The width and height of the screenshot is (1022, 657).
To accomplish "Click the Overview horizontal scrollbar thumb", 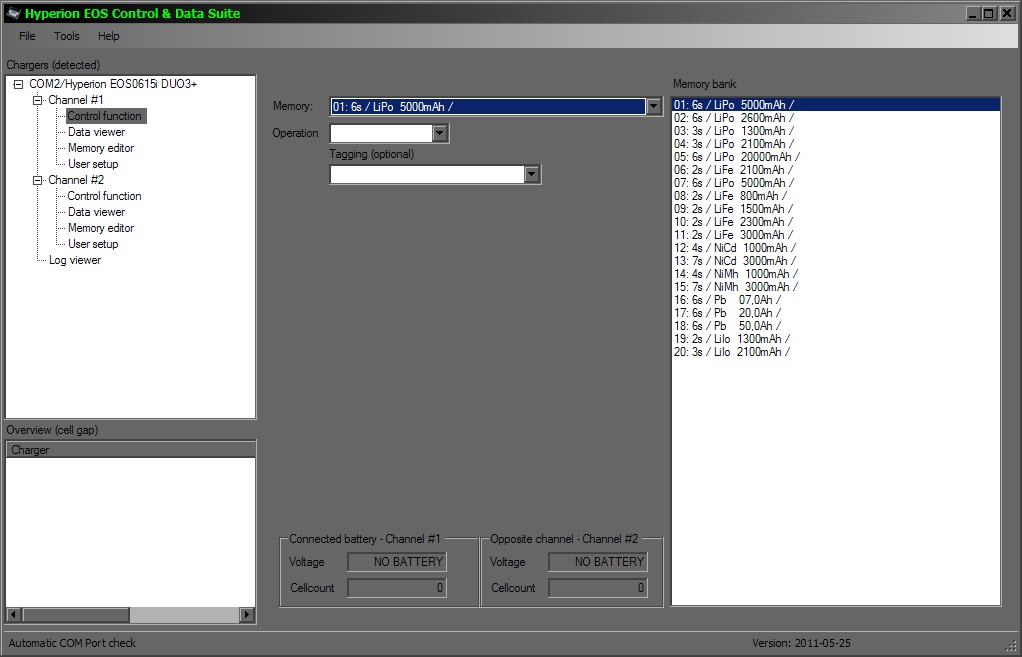I will [75, 614].
